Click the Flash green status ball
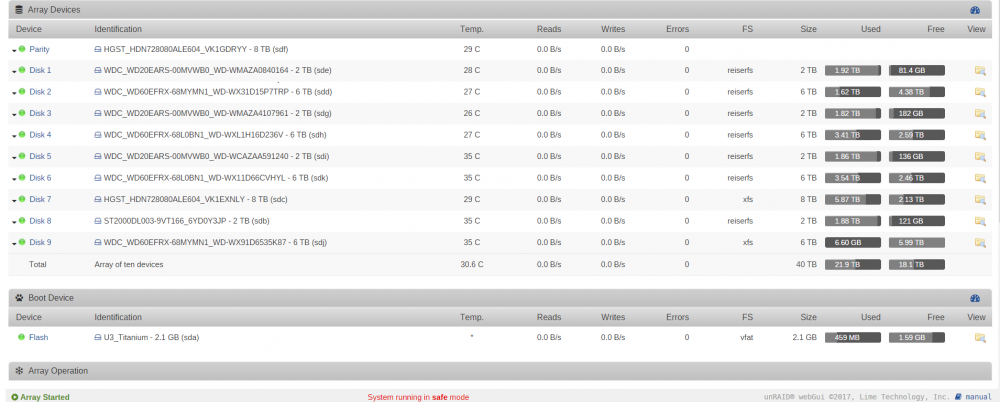Image resolution: width=1000 pixels, height=402 pixels. pyautogui.click(x=22, y=337)
